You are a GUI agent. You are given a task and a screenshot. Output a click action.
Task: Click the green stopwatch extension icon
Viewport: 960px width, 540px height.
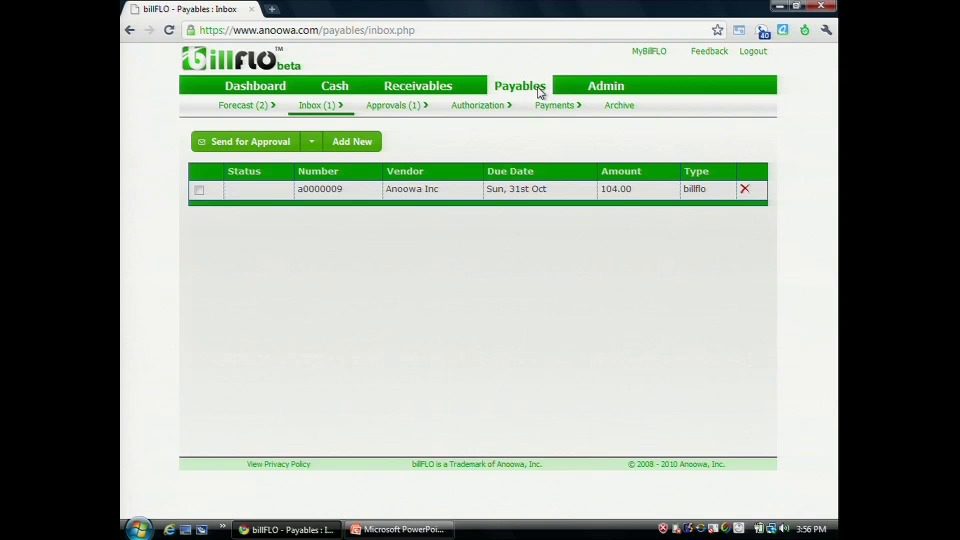(x=804, y=30)
